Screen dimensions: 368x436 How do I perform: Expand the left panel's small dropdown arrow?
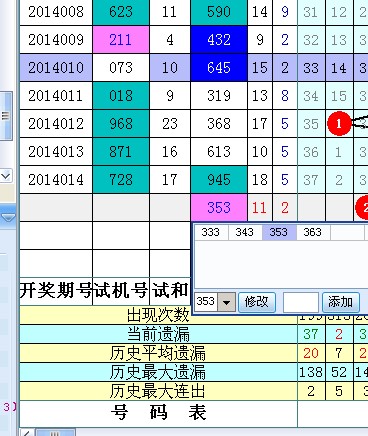tap(6, 175)
